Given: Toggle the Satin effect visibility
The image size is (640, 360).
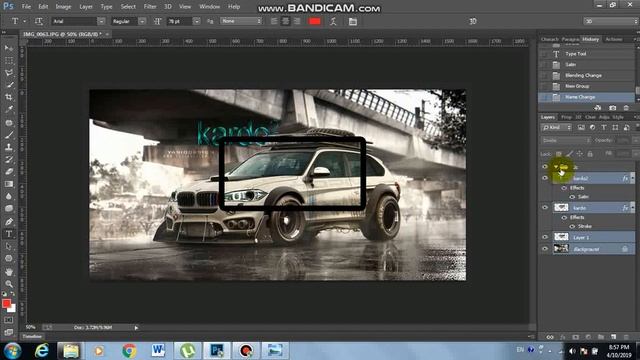Looking at the screenshot, I should point(572,197).
